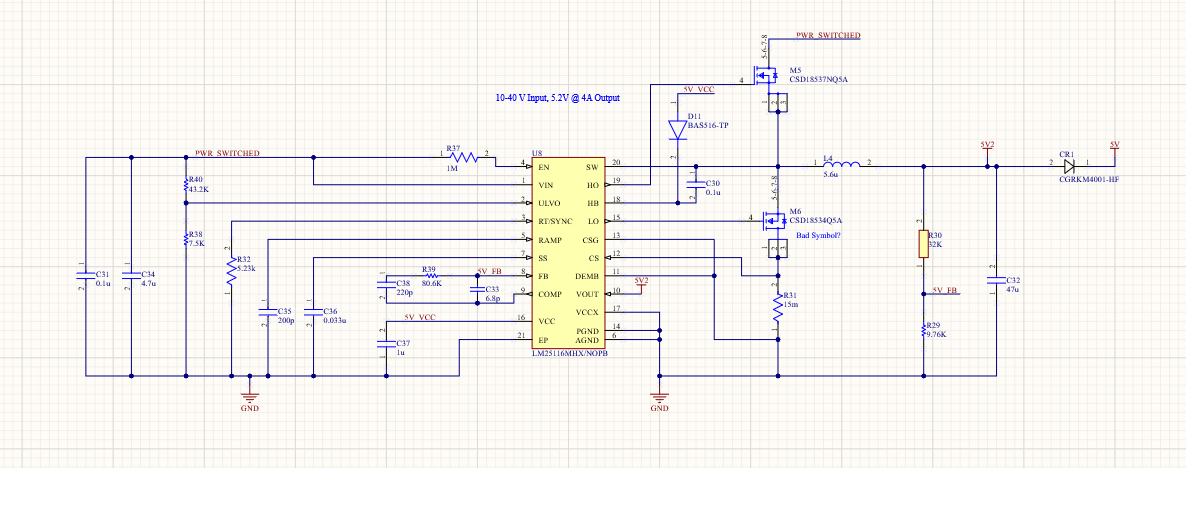The width and height of the screenshot is (1186, 523).
Task: Click the SW pin label on U8
Action: tap(592, 167)
